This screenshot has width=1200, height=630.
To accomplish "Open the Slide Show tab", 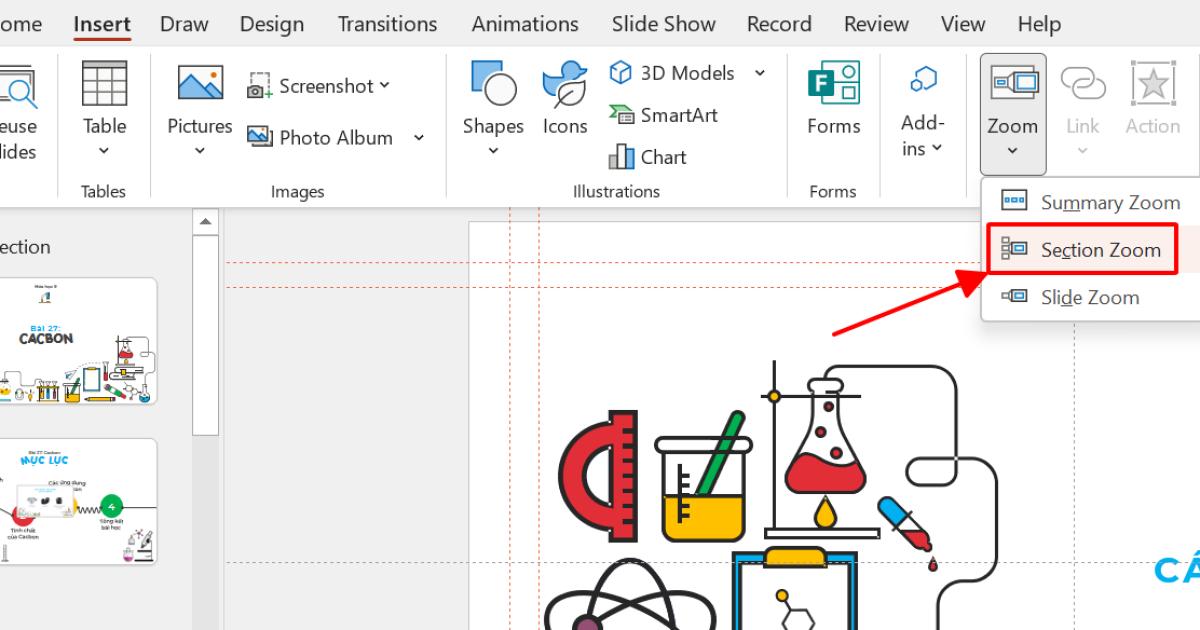I will pos(663,23).
